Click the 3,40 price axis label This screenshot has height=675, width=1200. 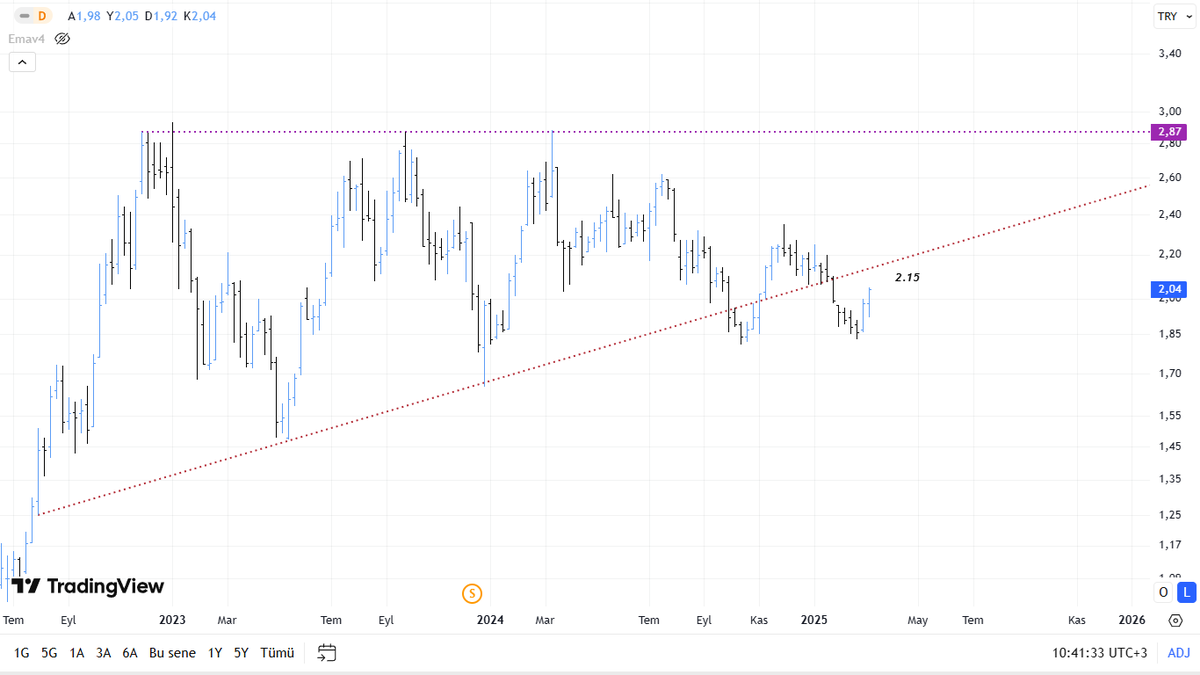(x=1170, y=54)
